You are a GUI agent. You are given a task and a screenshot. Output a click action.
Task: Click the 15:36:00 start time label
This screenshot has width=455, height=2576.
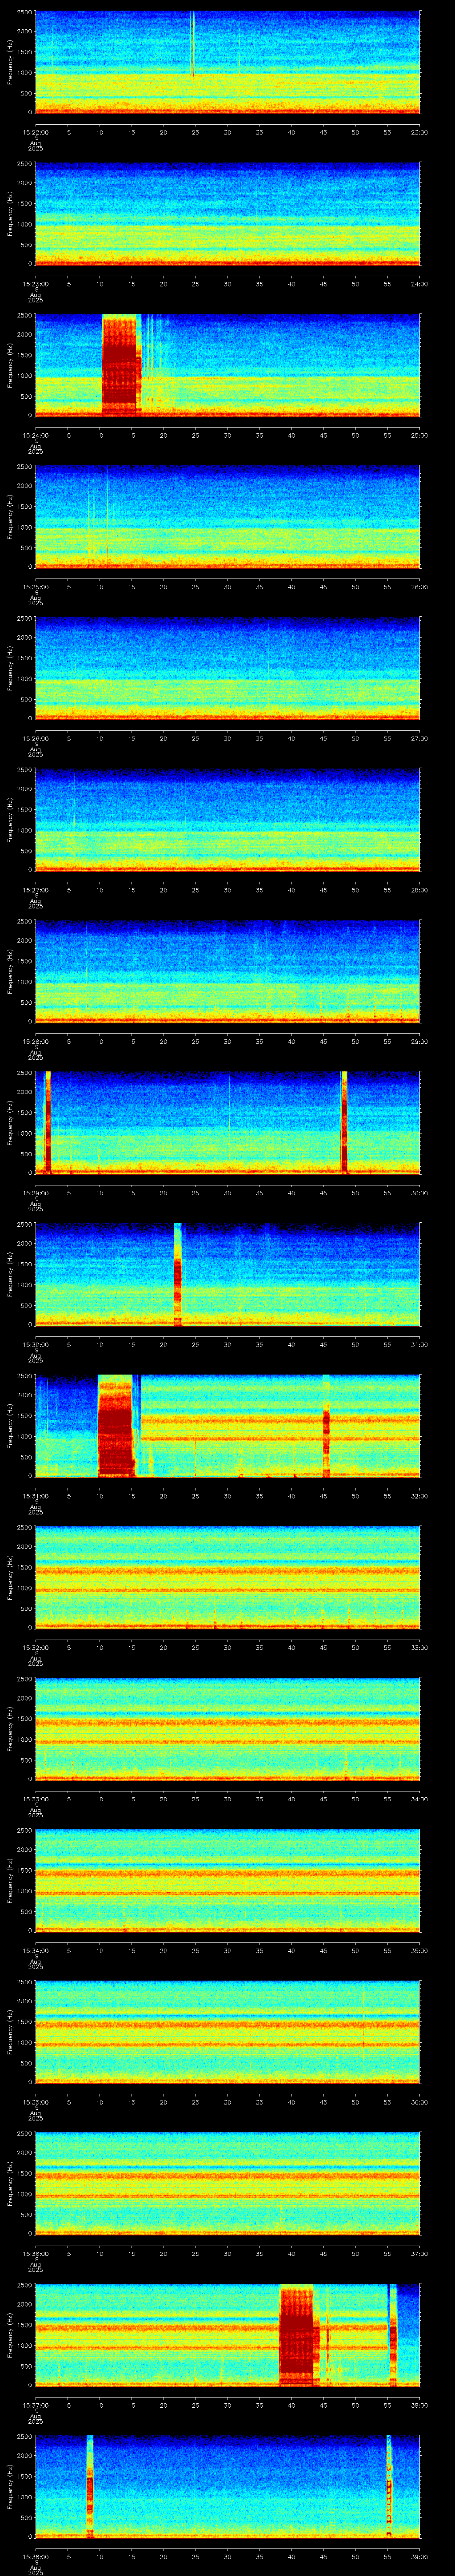point(35,2253)
